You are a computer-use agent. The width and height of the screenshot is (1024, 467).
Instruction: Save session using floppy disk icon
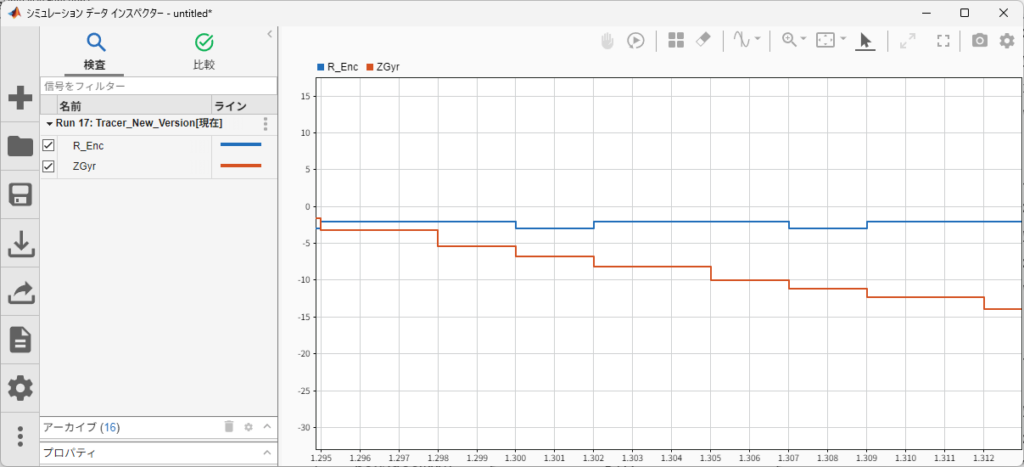[x=20, y=195]
